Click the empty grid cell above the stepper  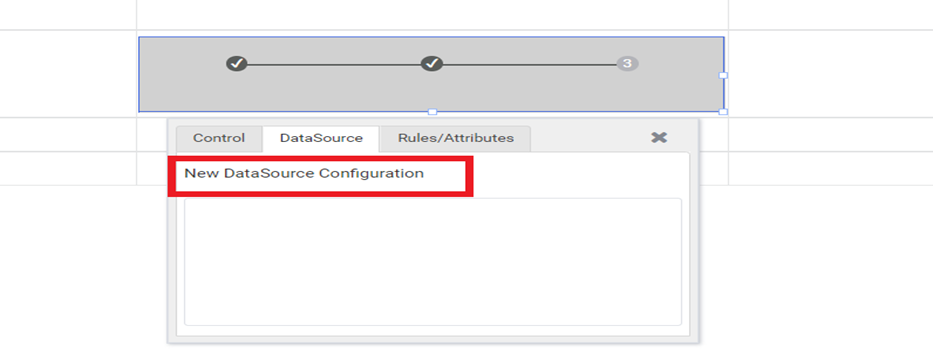[433, 14]
